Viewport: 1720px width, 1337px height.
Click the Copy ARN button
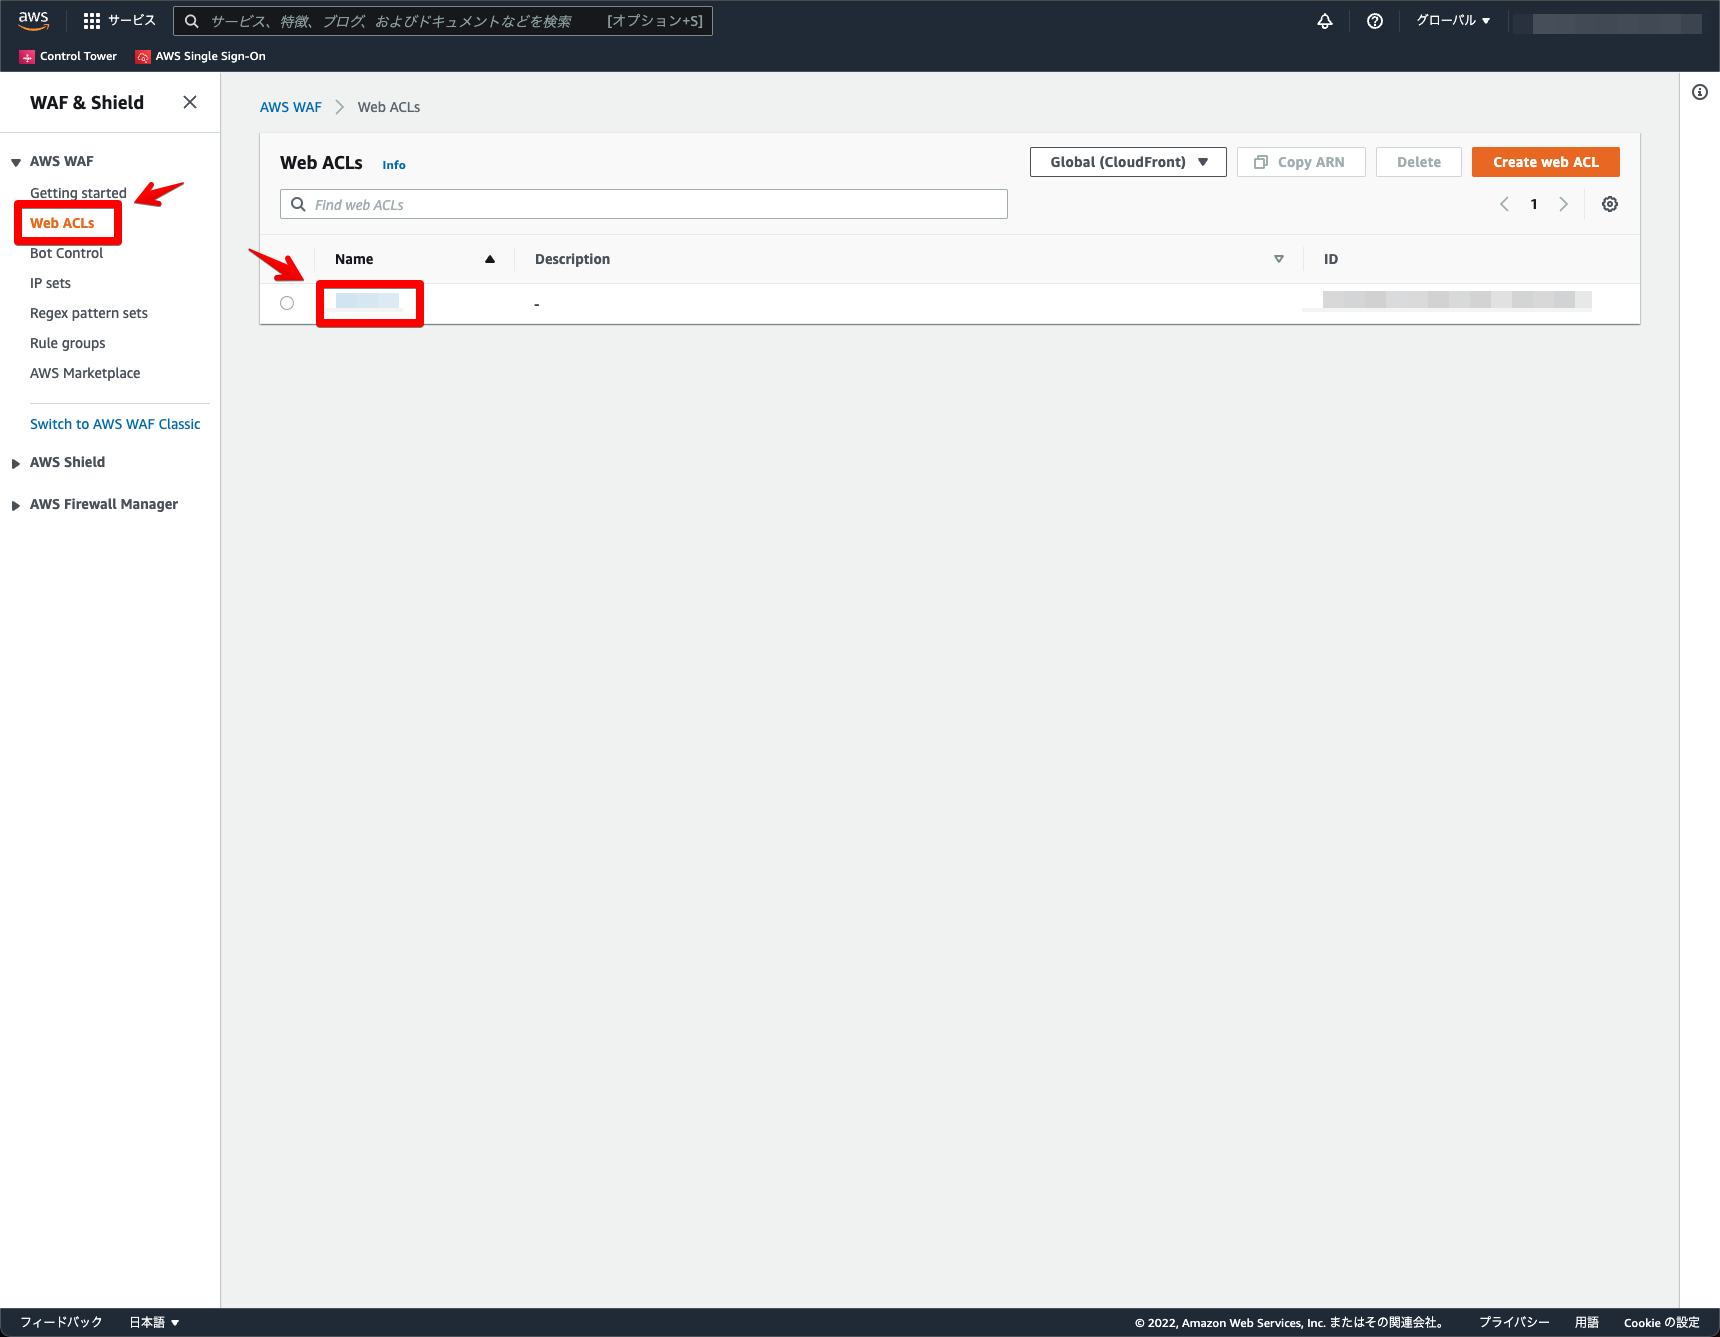1301,162
